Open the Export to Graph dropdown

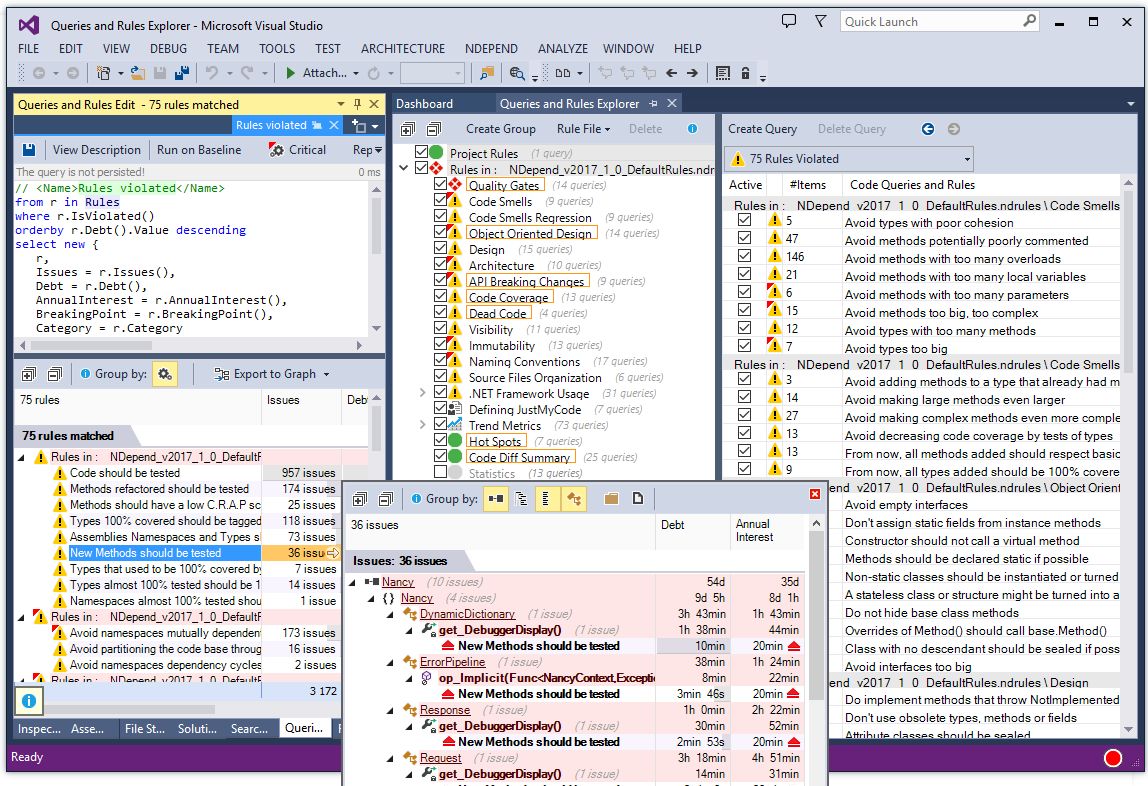pyautogui.click(x=272, y=374)
